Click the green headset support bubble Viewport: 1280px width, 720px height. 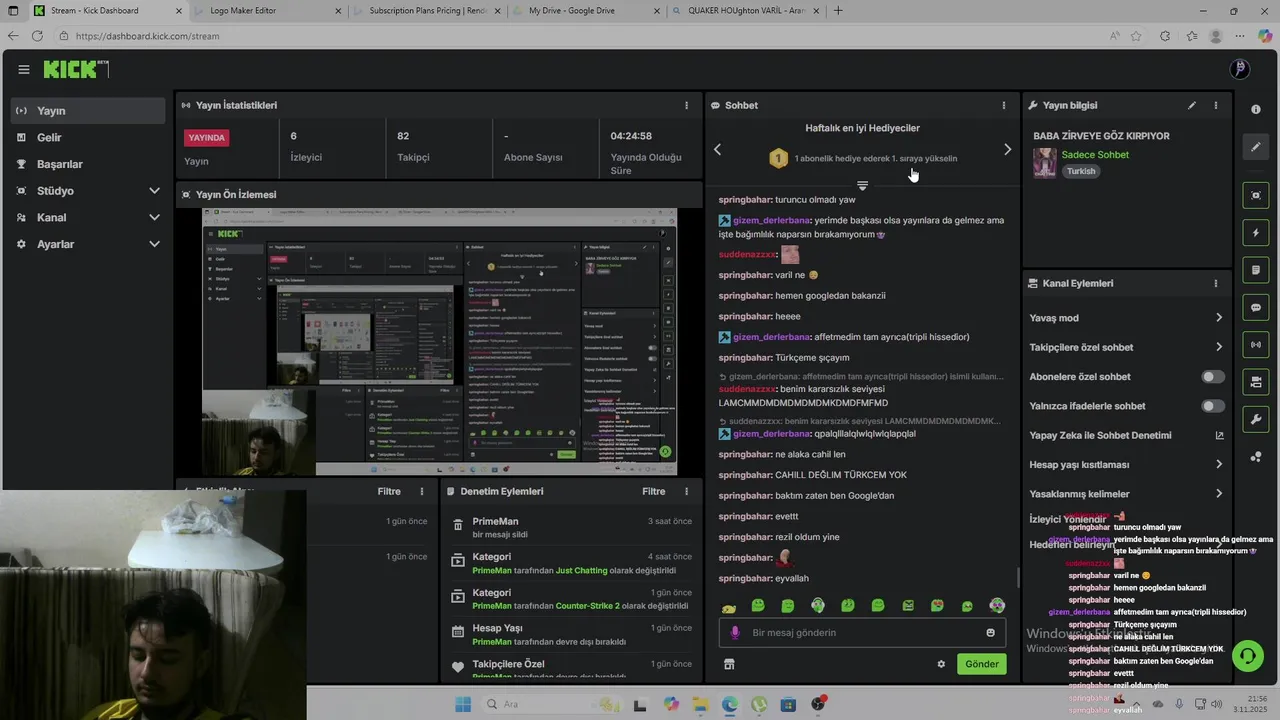point(1247,656)
